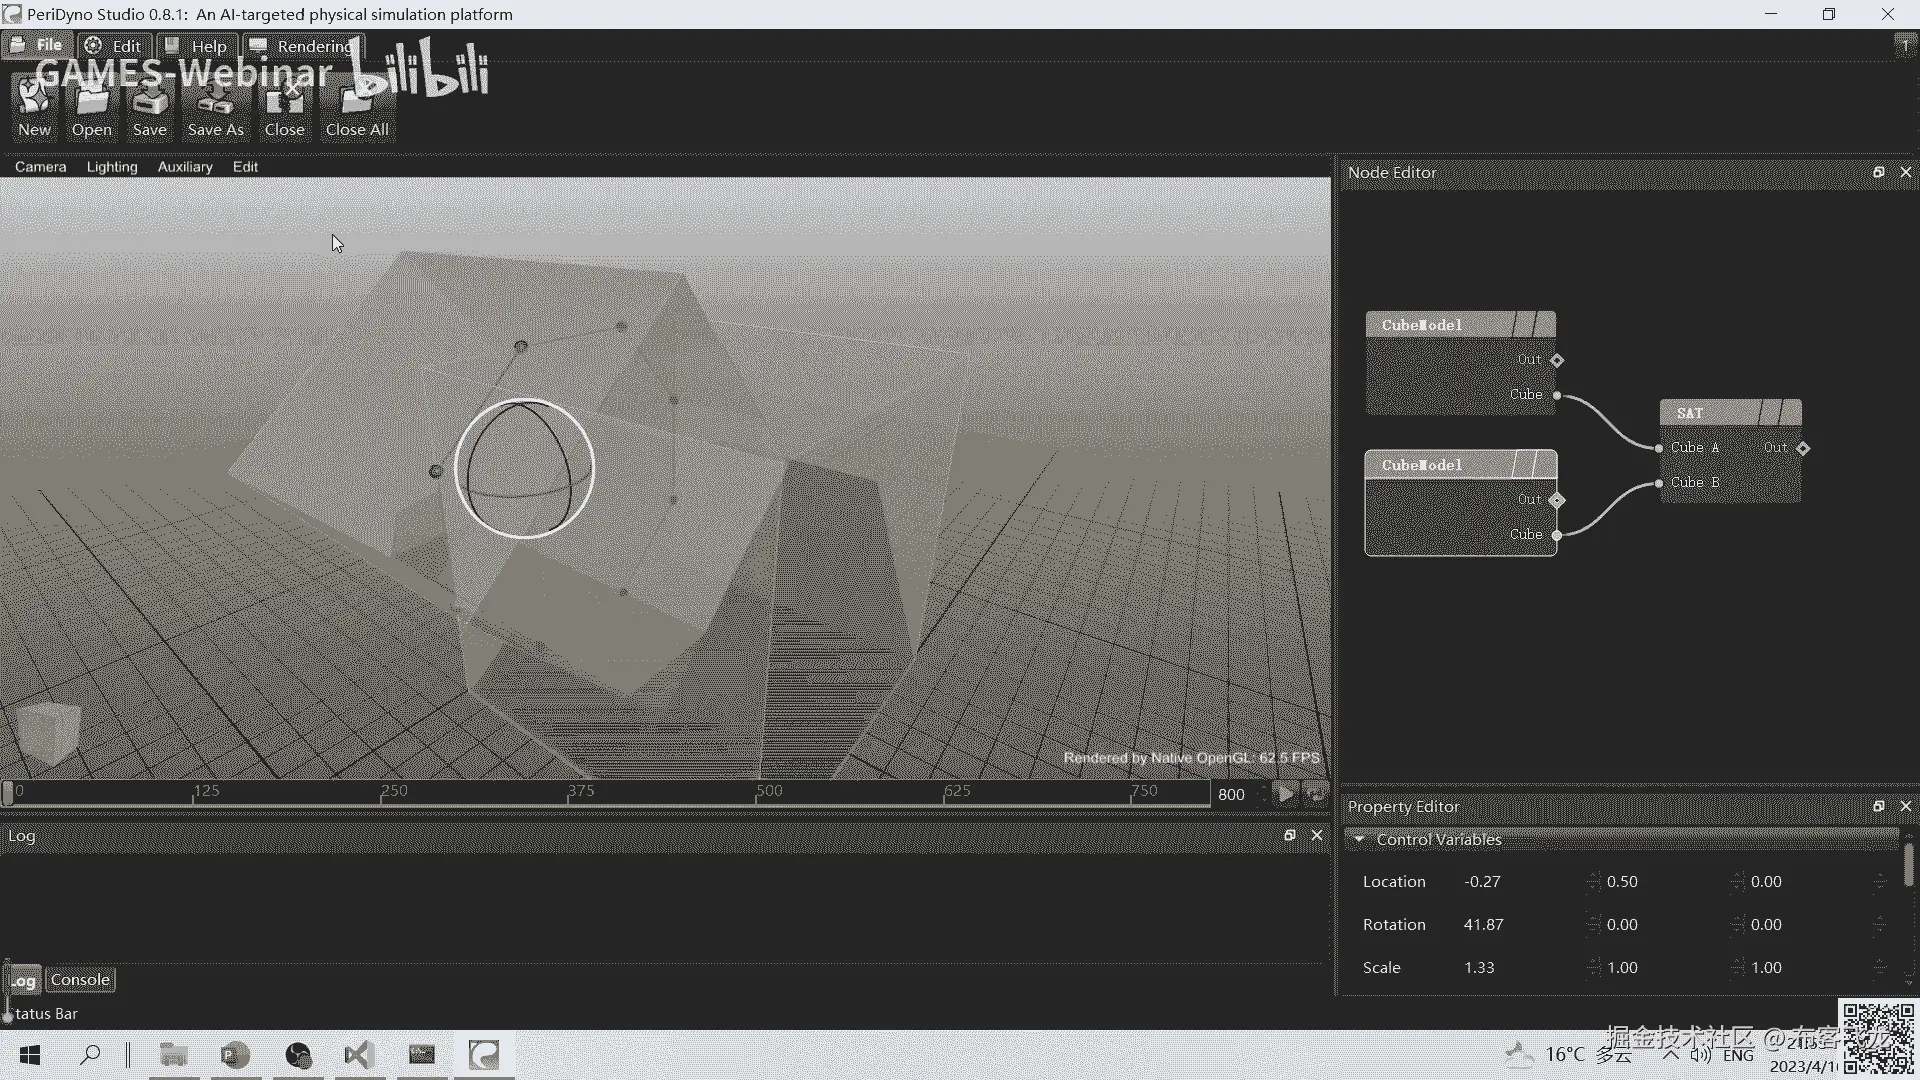Float the Log panel
This screenshot has height=1080, width=1920.
tap(1289, 835)
